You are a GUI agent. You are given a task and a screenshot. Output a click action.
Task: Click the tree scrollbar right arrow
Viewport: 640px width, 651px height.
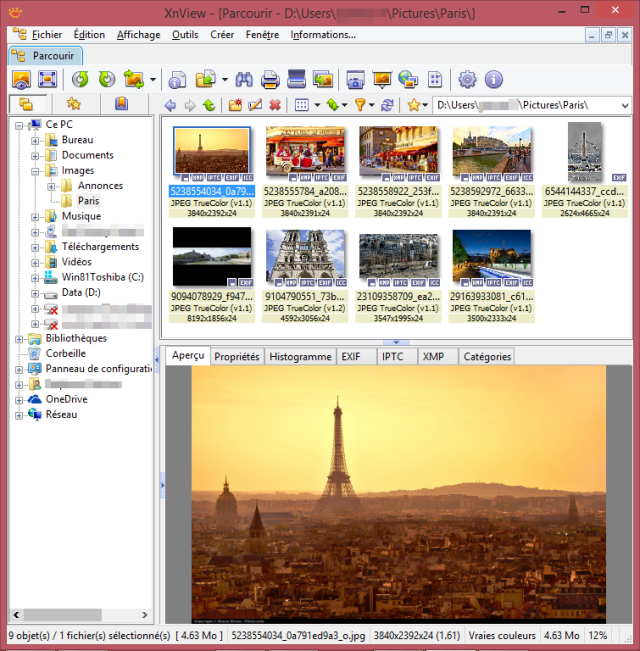(144, 615)
